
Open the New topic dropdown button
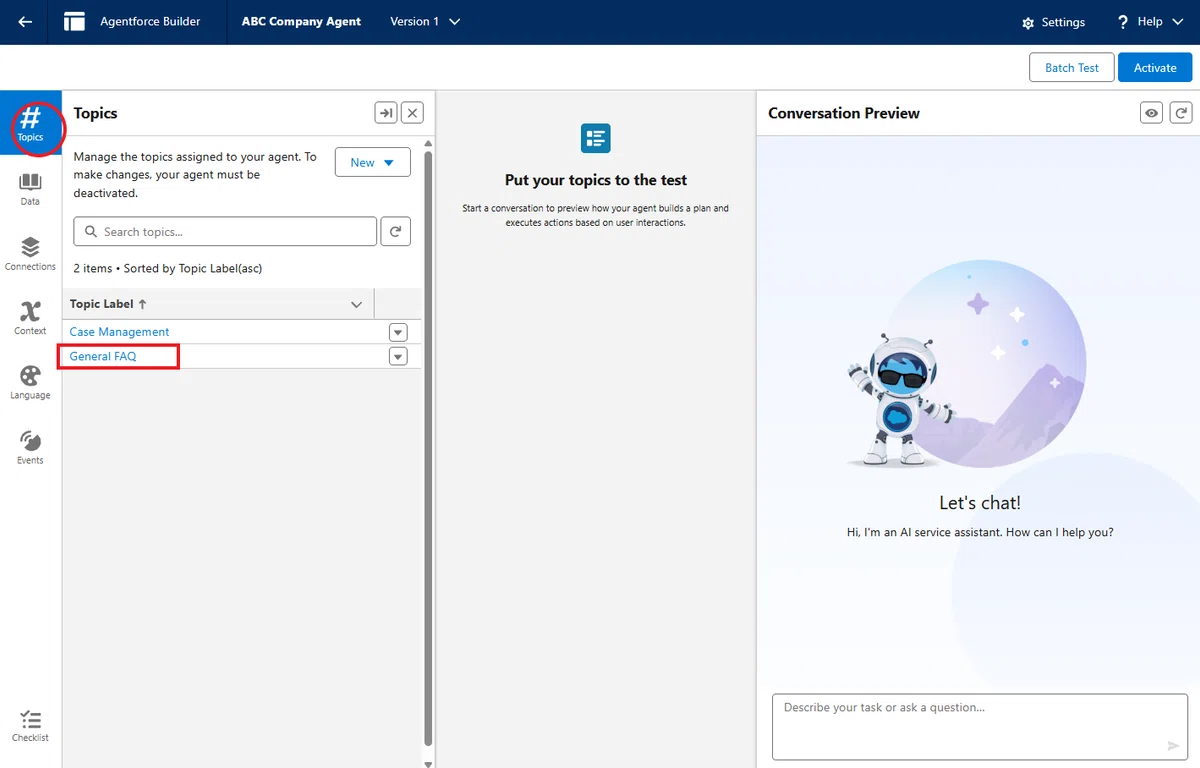click(x=373, y=162)
